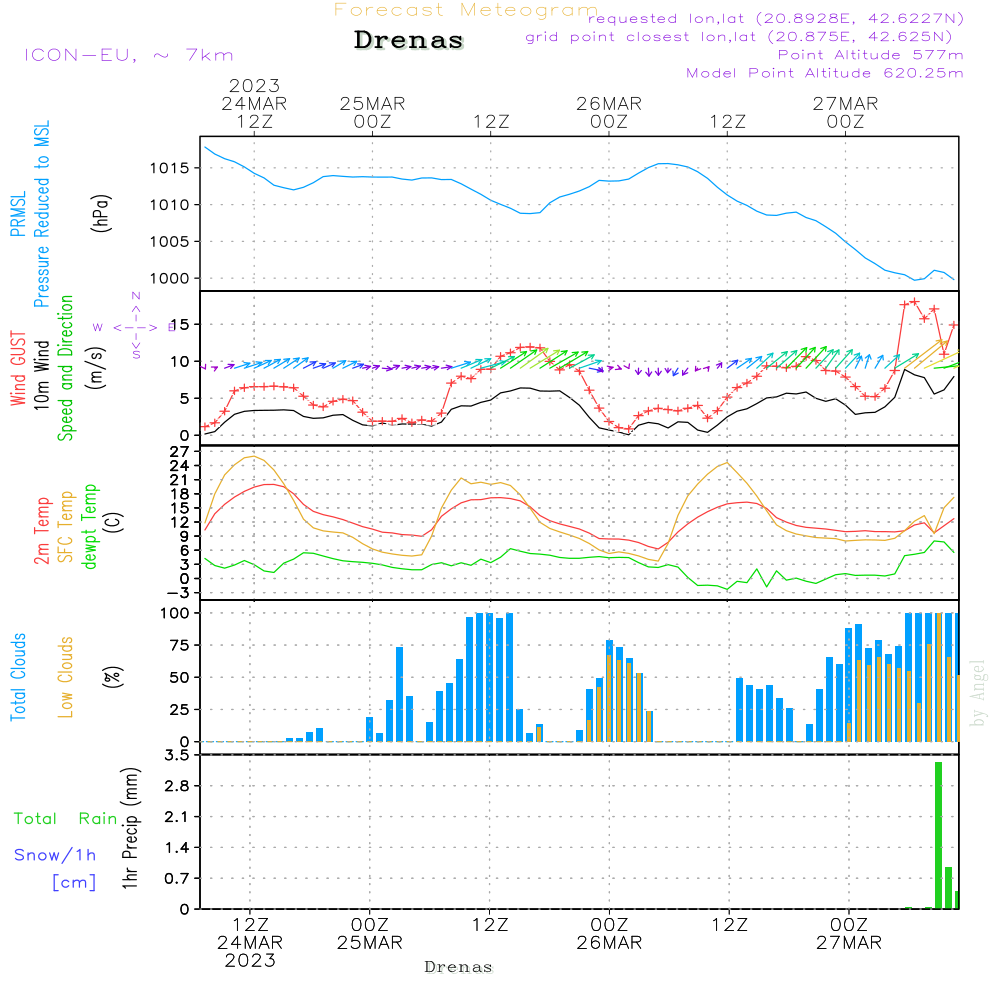Click the '(C)' temperature unit label
This screenshot has height=1000, width=1000.
click(114, 522)
